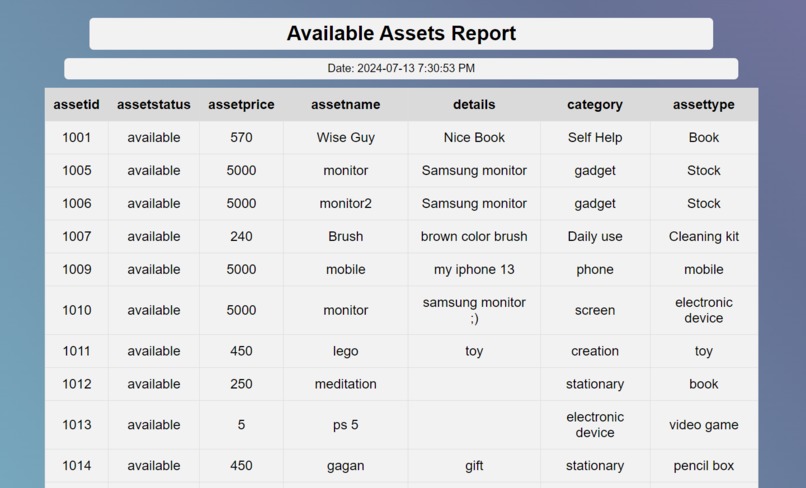This screenshot has width=806, height=488.
Task: Click mobile name in row 1009
Action: click(345, 269)
